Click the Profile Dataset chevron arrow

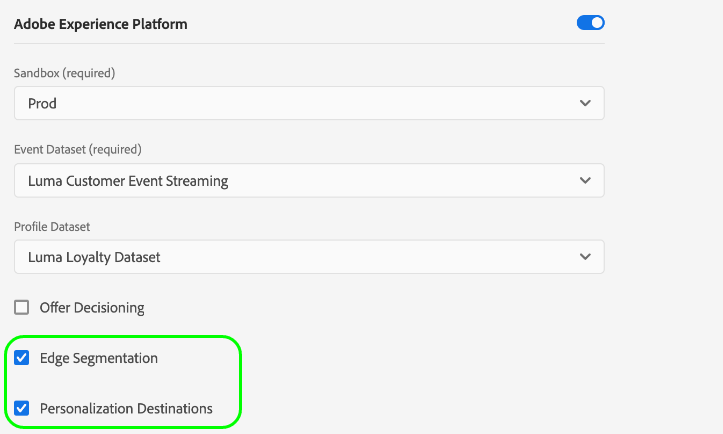point(585,257)
